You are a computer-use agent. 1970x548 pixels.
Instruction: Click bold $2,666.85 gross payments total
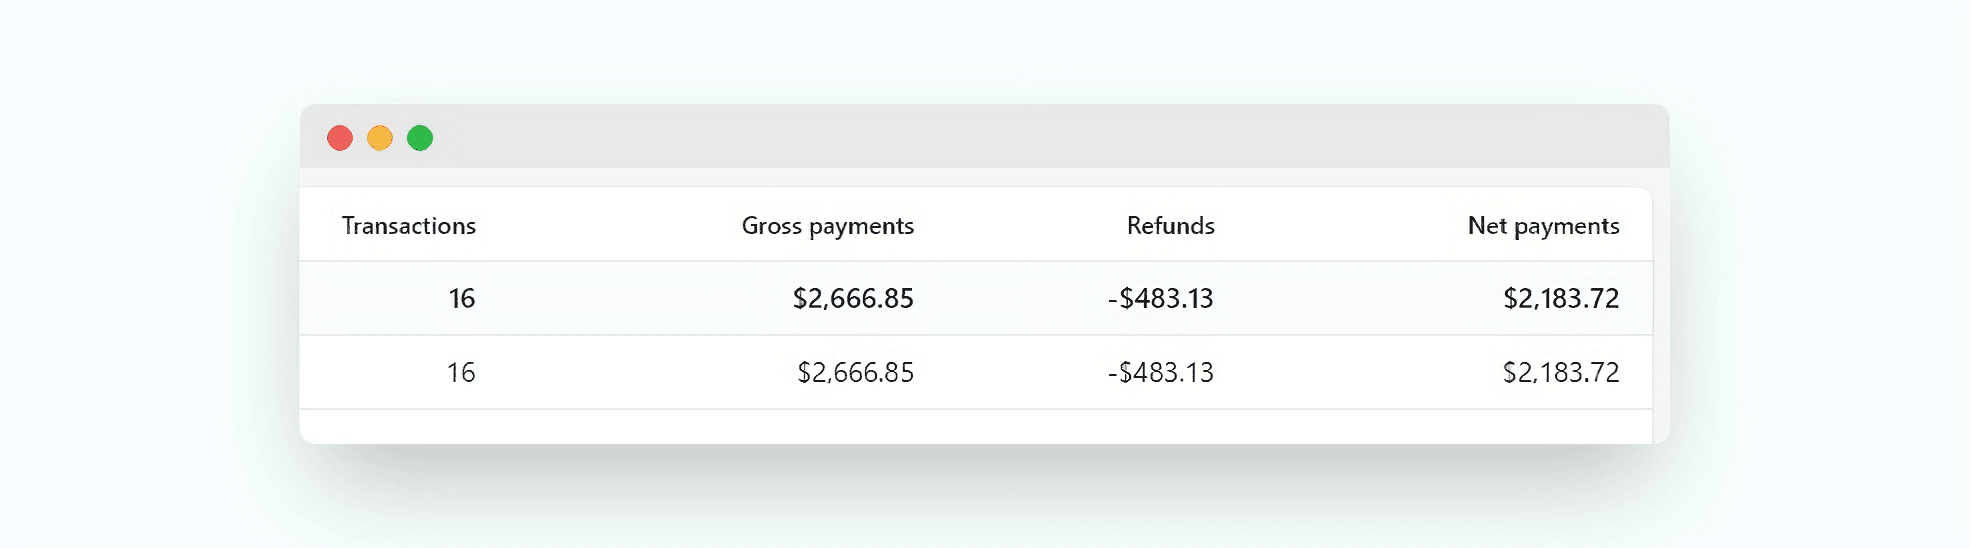point(853,299)
